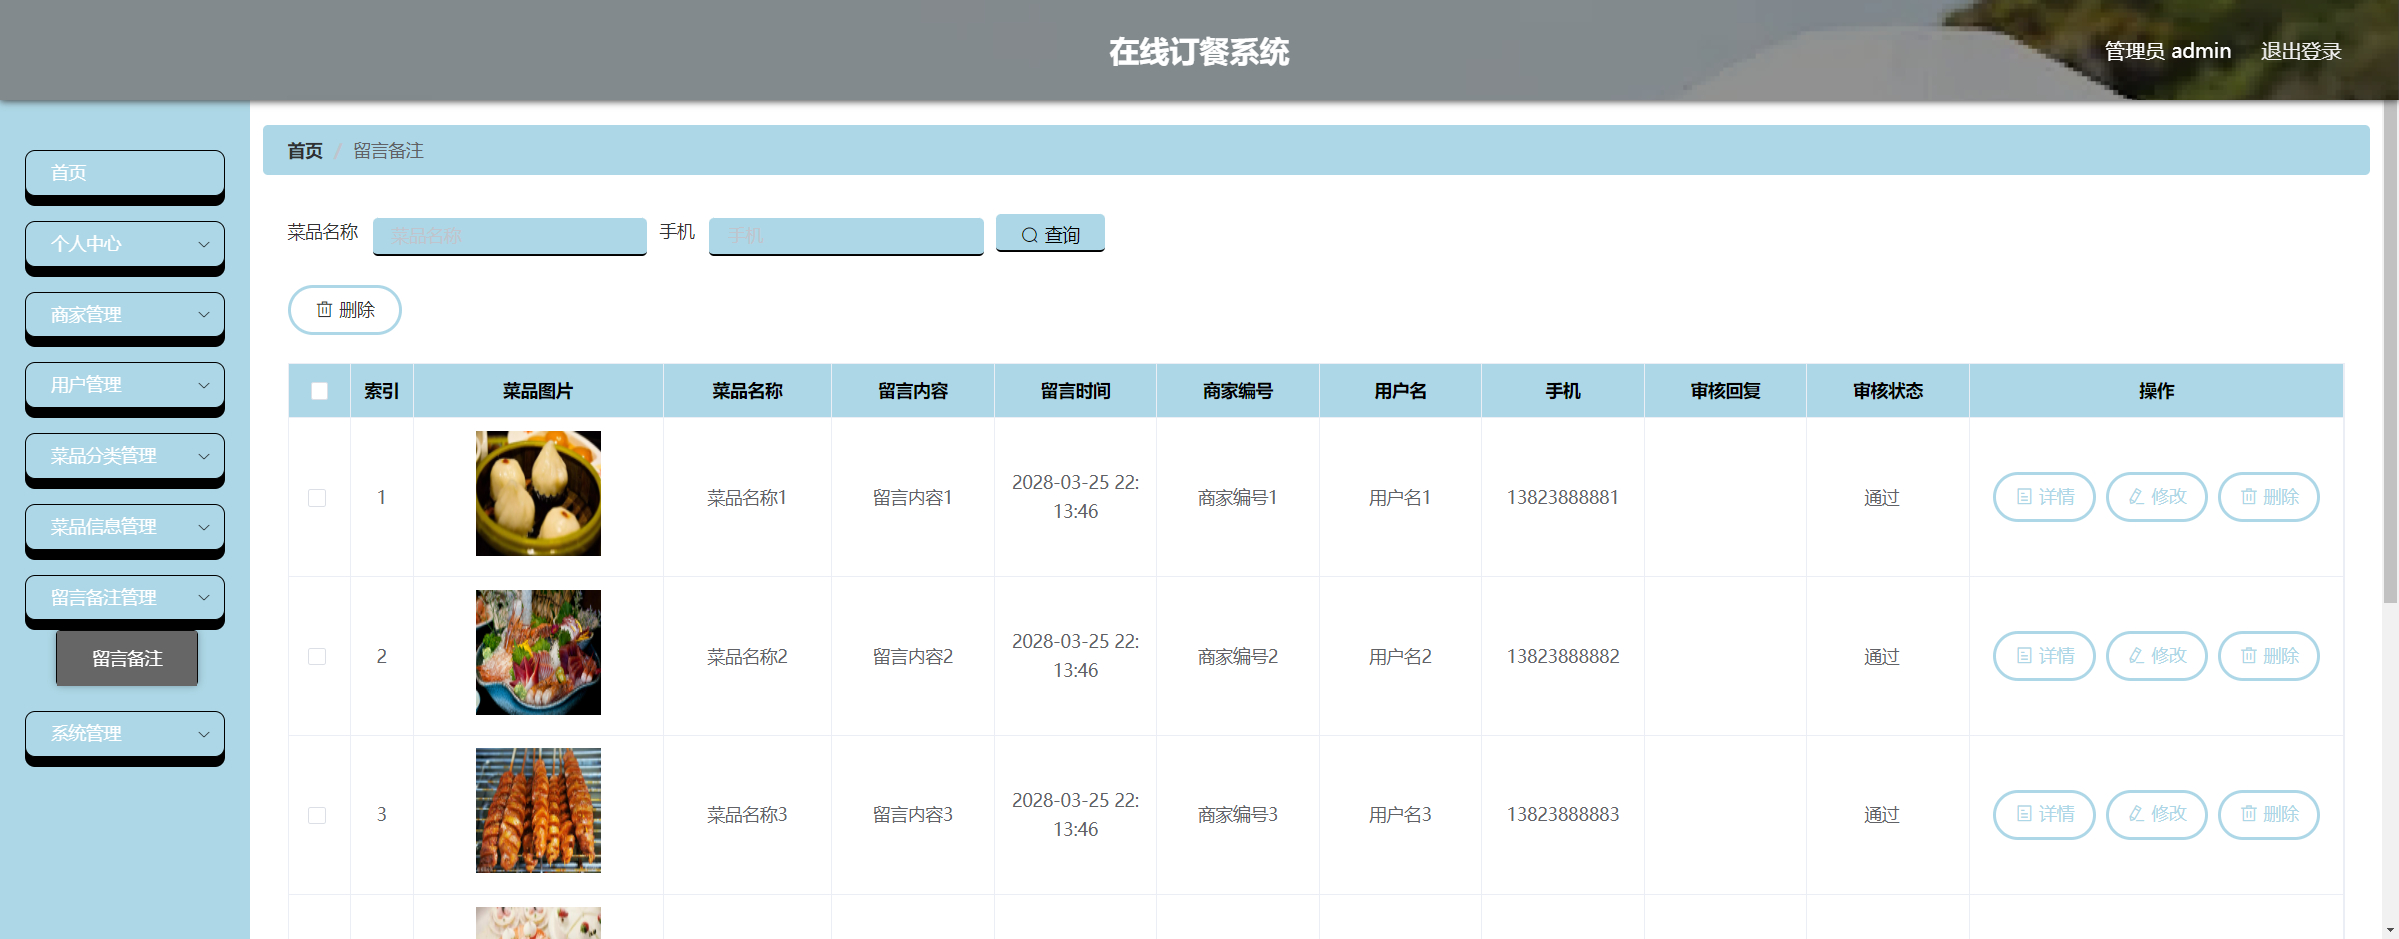The width and height of the screenshot is (2399, 939).
Task: Click 退出登录 to log out
Action: 2301,51
